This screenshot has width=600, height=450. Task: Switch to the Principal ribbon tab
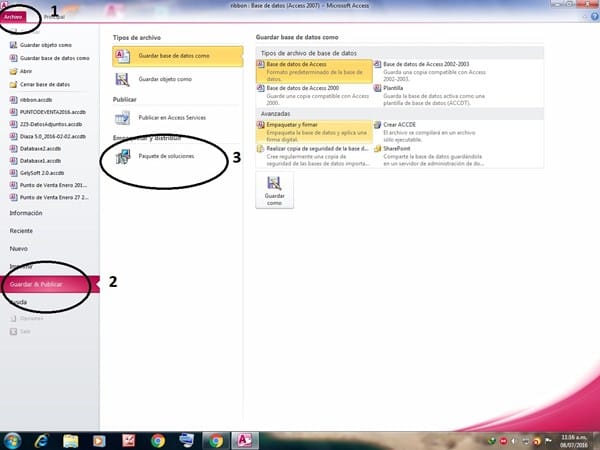(54, 17)
